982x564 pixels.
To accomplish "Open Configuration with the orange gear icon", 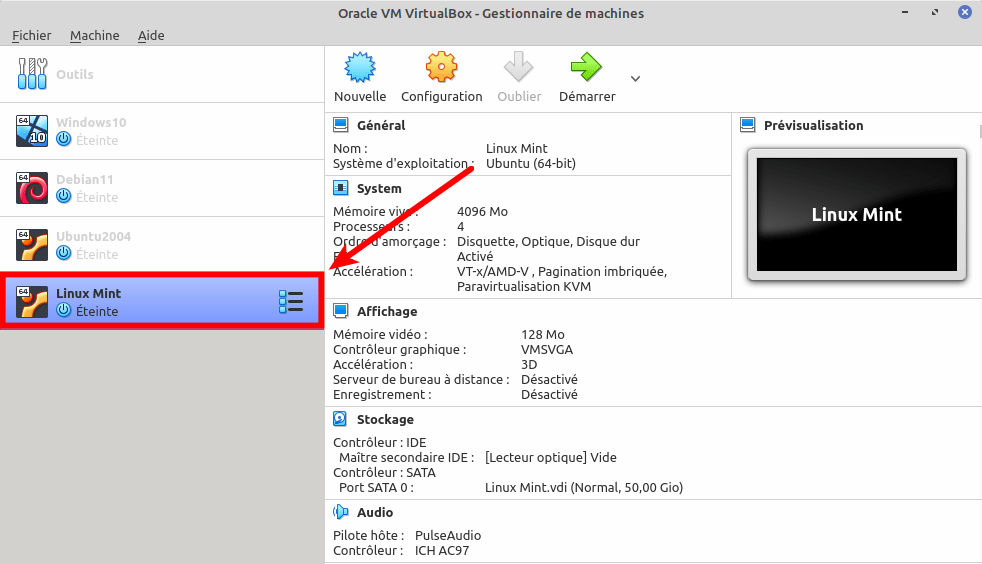I will (x=442, y=67).
